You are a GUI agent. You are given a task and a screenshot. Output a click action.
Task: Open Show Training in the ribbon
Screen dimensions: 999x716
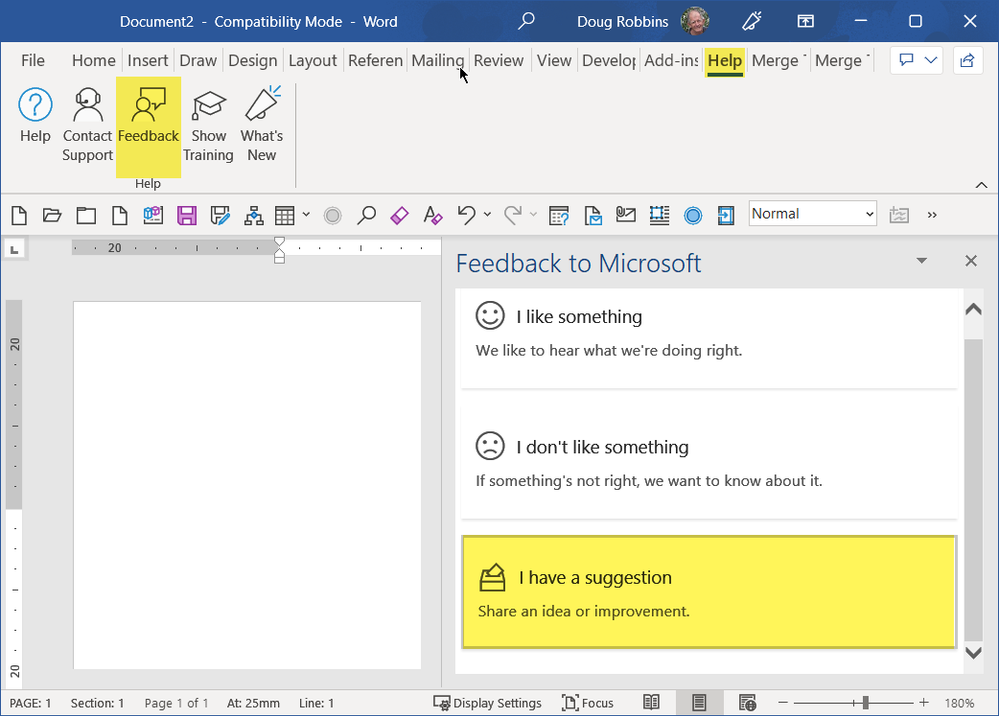click(208, 126)
